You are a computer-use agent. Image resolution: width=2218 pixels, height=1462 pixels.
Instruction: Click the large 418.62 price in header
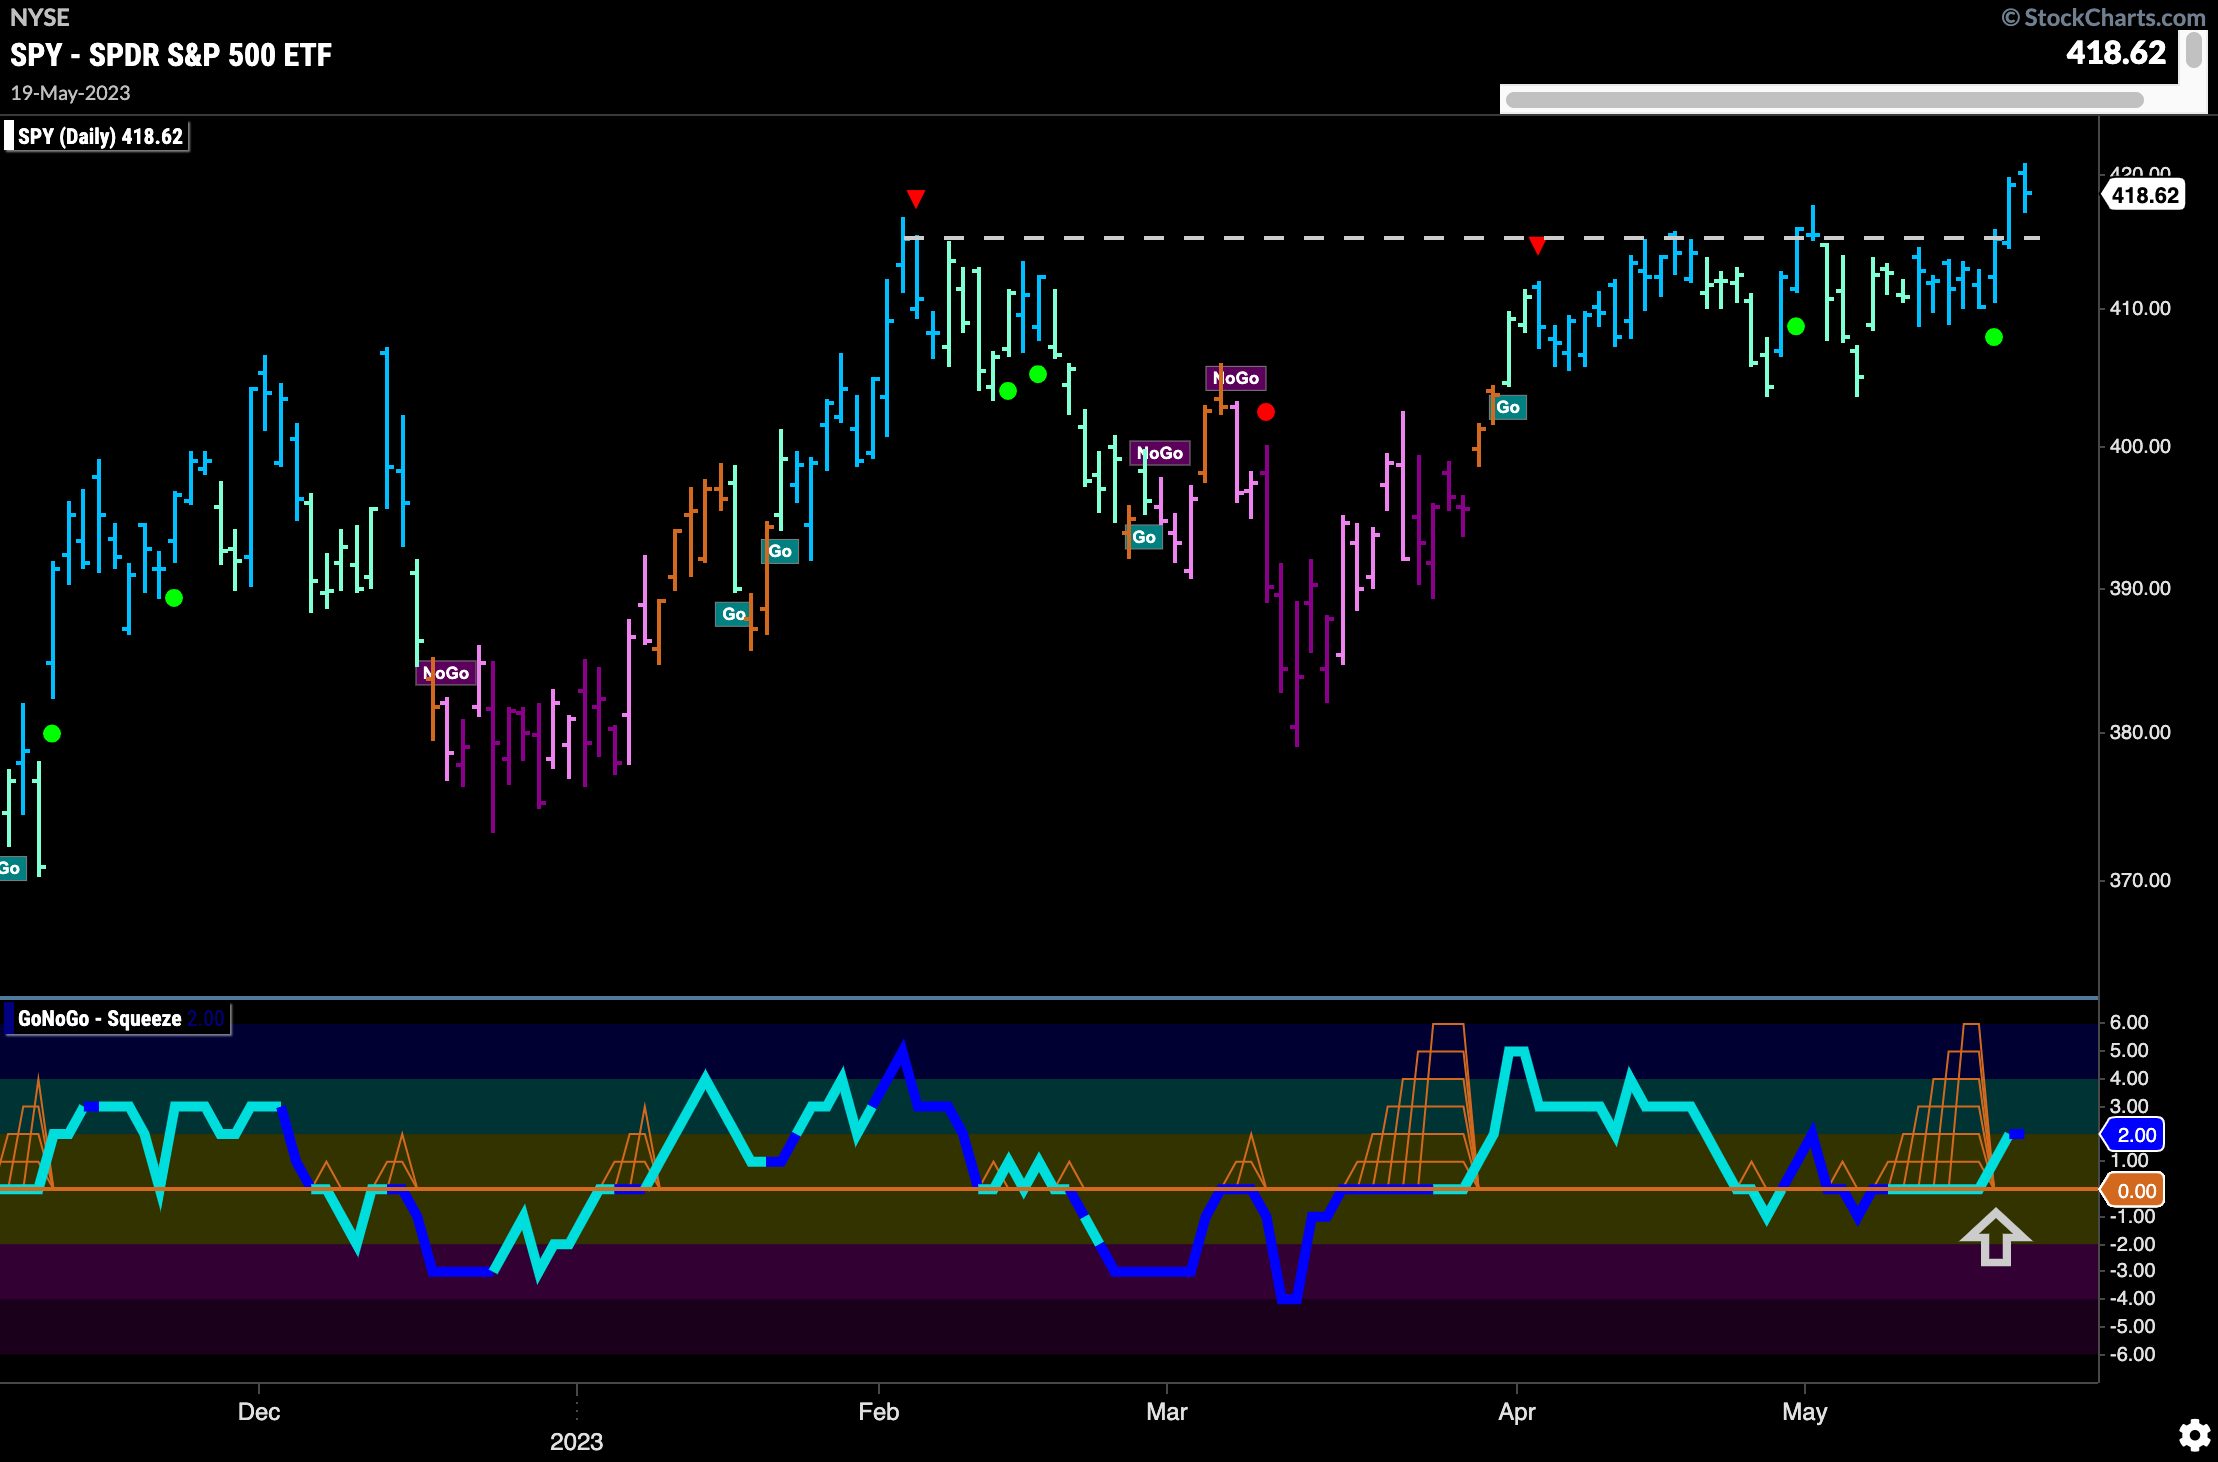[2116, 53]
